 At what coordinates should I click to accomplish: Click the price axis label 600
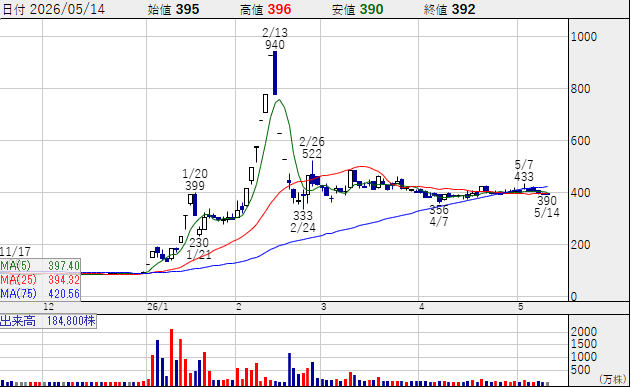(x=580, y=141)
